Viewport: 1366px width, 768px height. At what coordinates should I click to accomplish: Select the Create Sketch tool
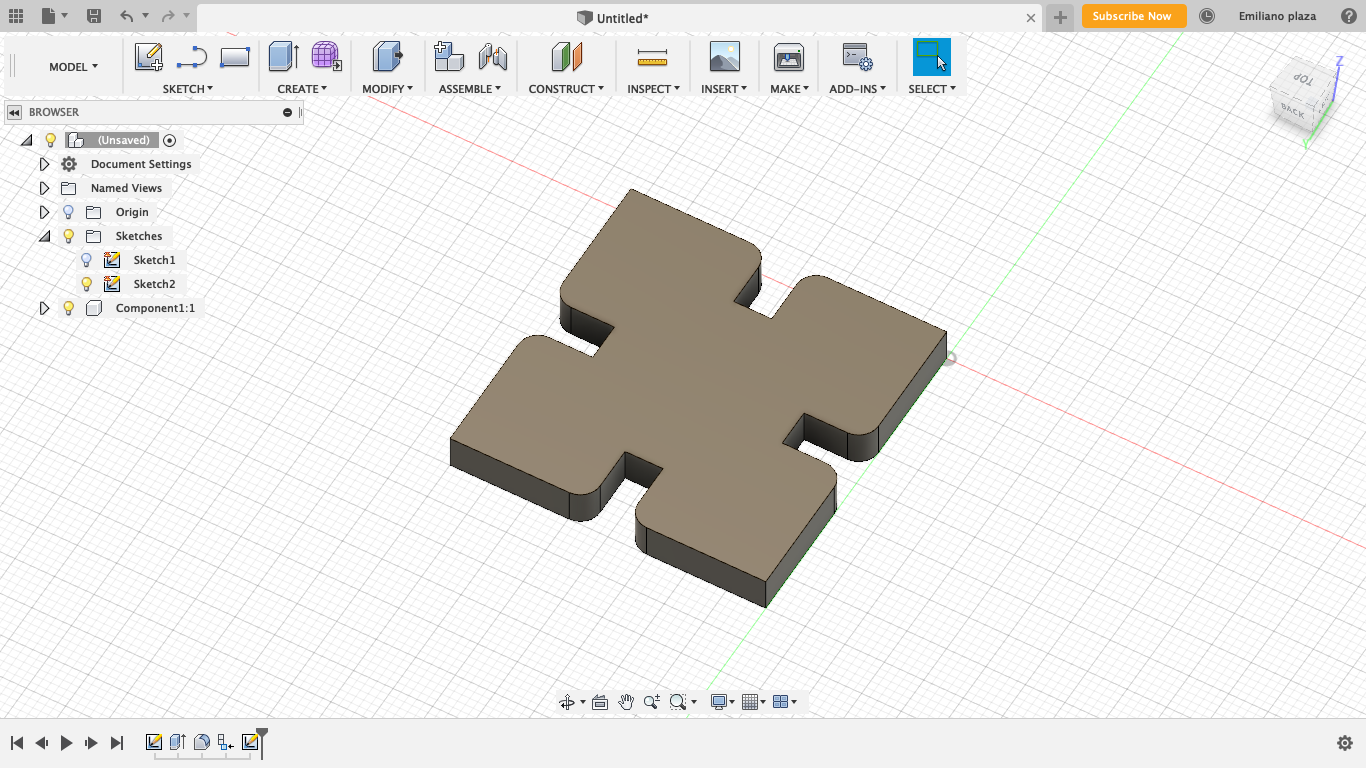click(x=149, y=58)
